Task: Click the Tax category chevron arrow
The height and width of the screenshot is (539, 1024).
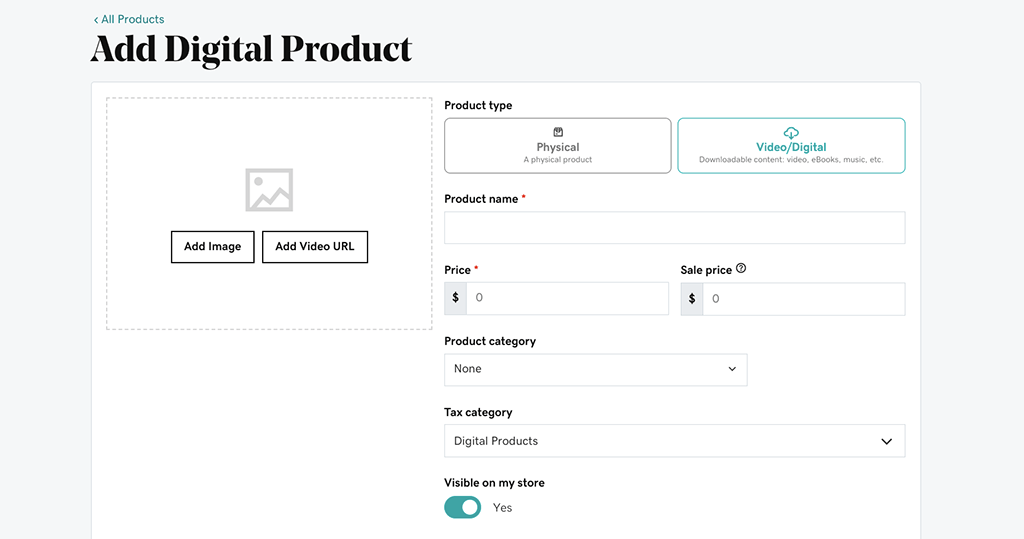Action: click(x=886, y=441)
